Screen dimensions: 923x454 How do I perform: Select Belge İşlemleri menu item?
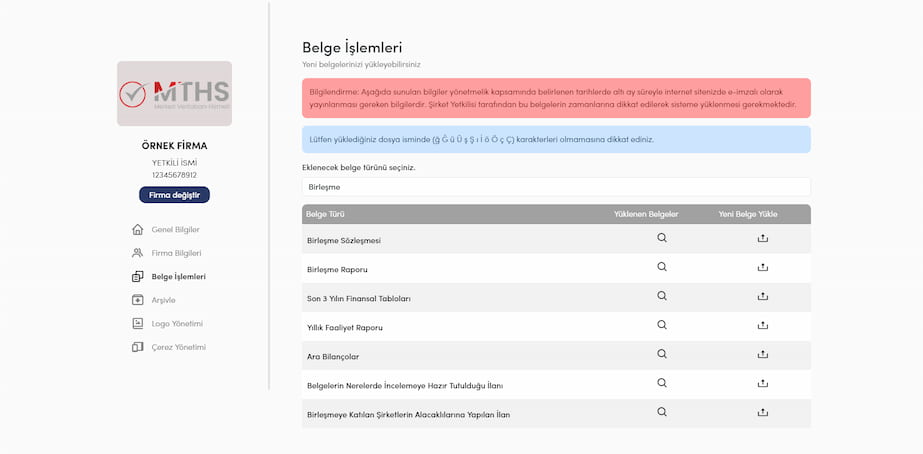[178, 276]
